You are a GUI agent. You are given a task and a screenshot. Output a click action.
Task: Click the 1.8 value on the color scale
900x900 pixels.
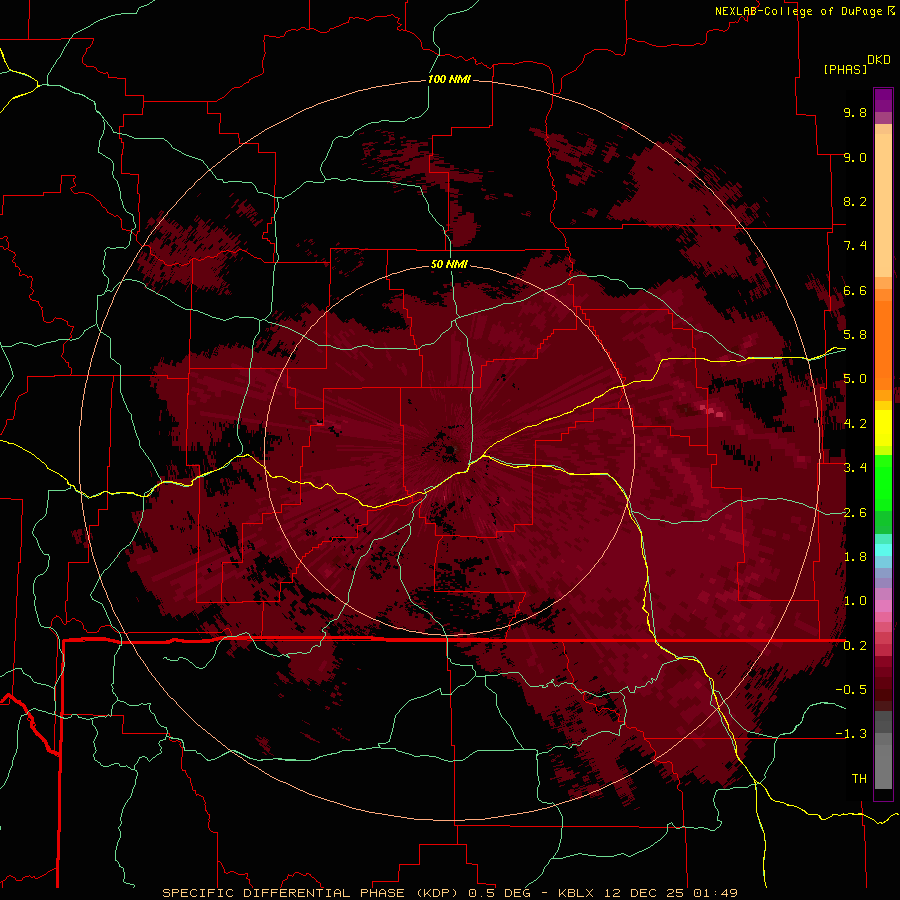(855, 557)
